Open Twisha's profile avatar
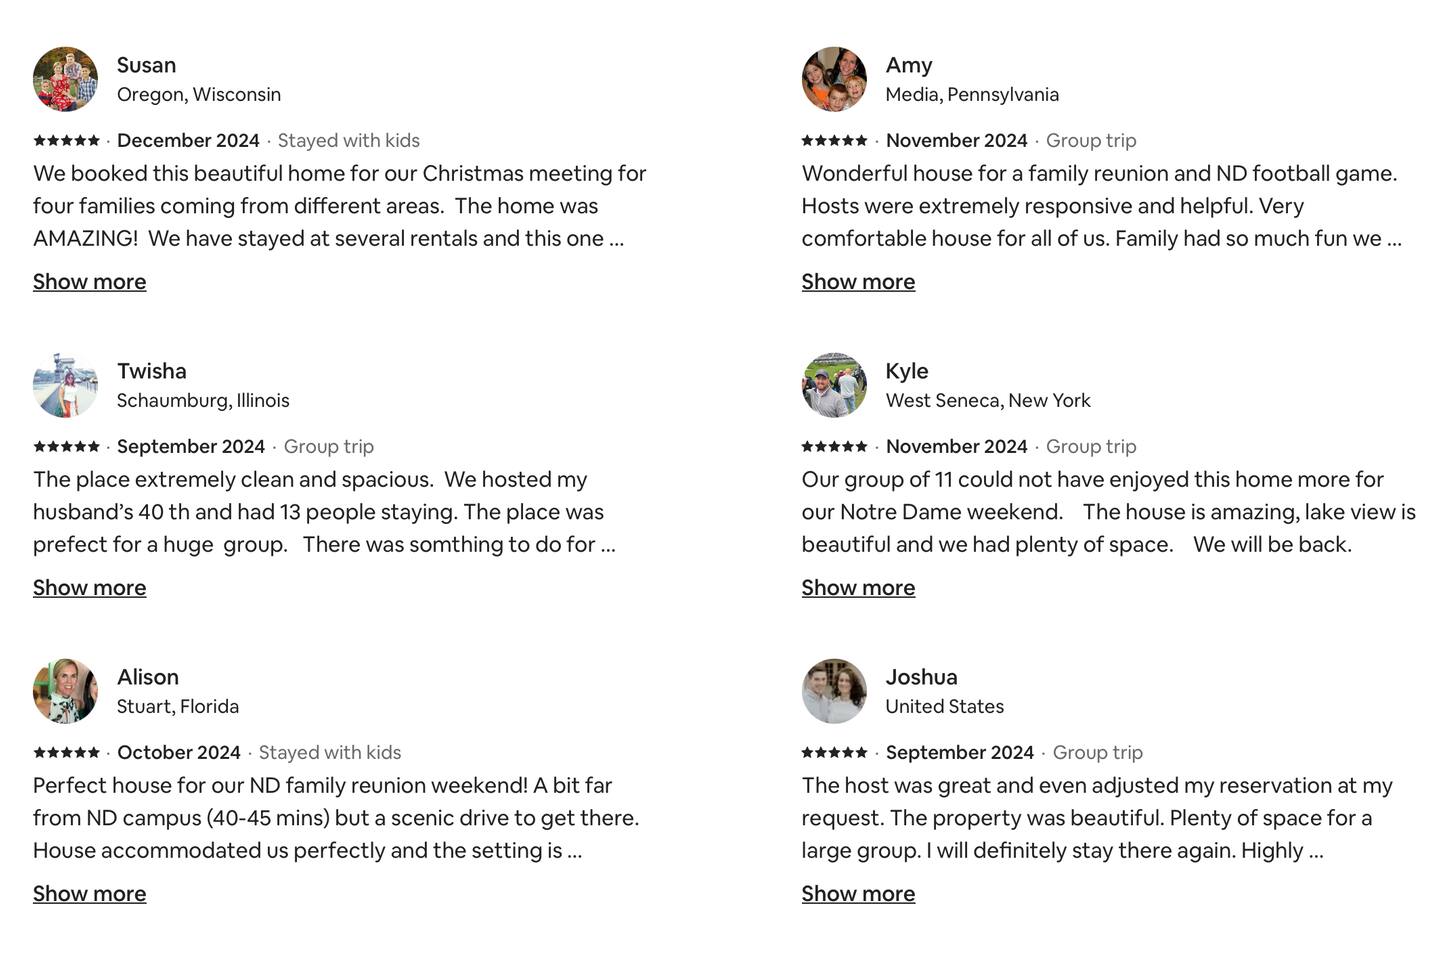1440x960 pixels. click(65, 385)
